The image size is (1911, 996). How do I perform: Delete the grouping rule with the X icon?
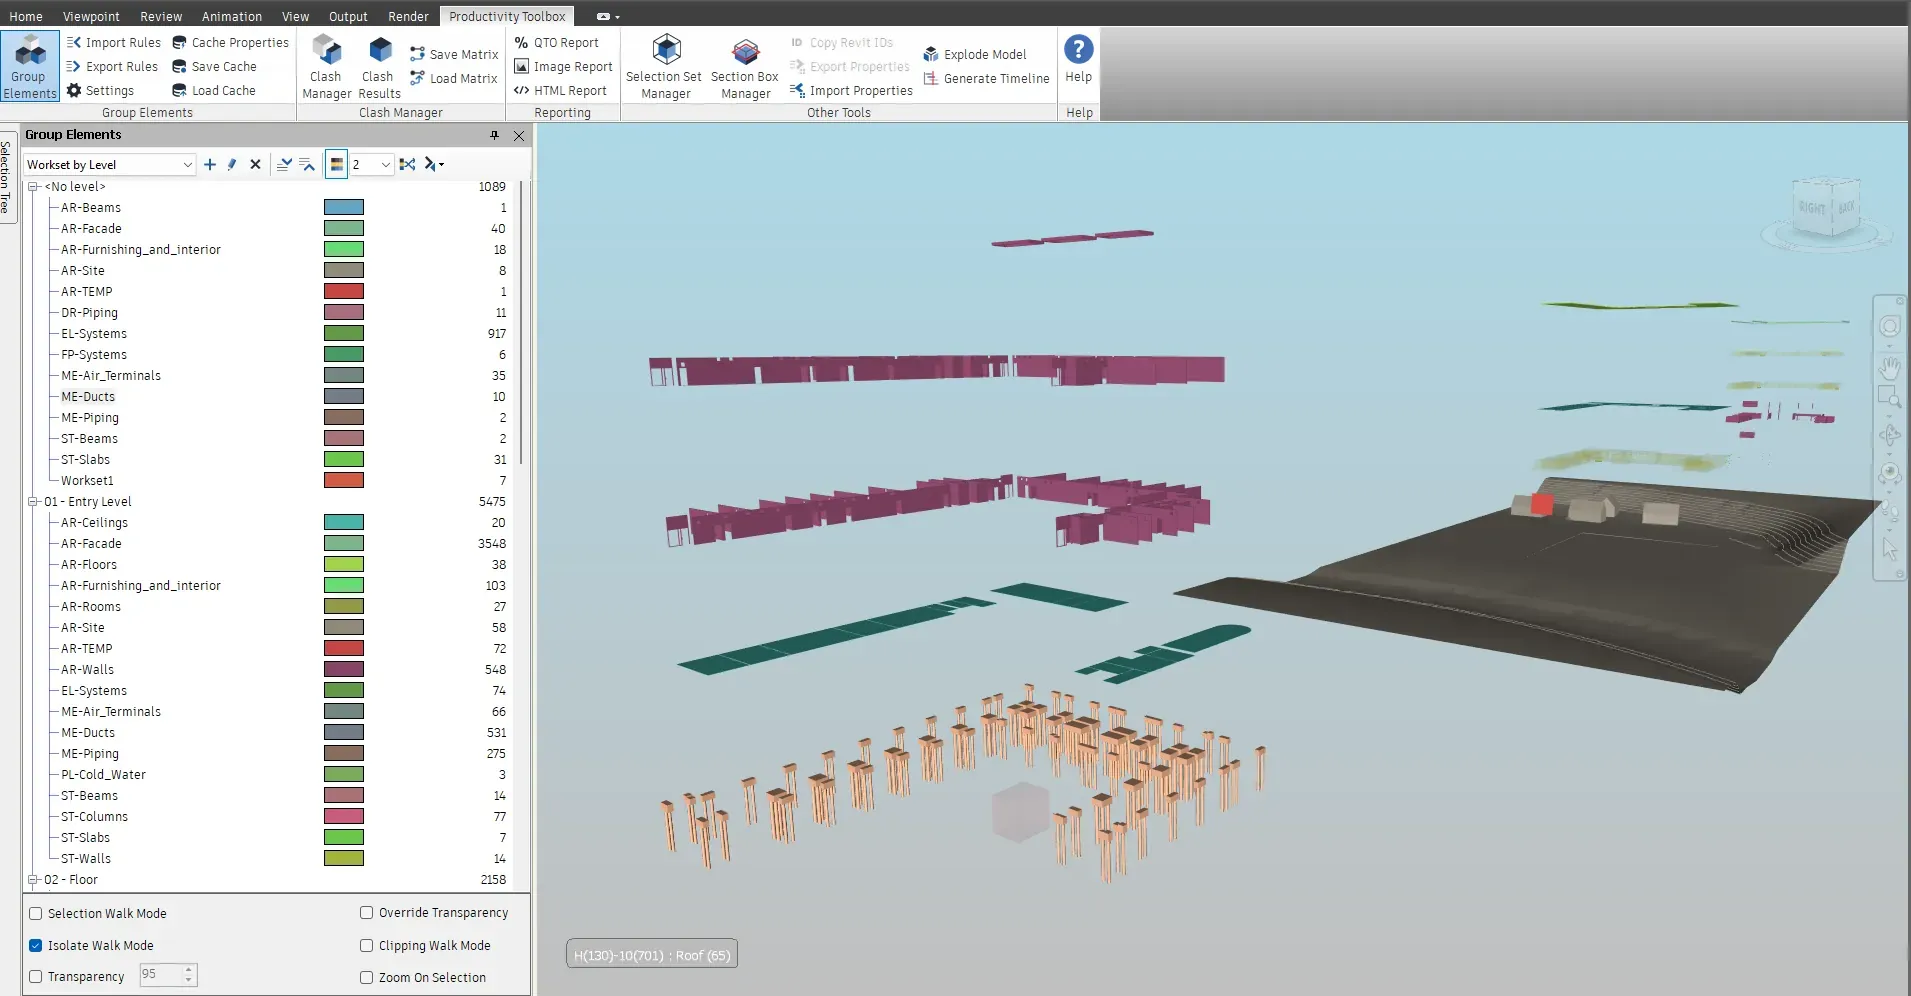(x=255, y=164)
